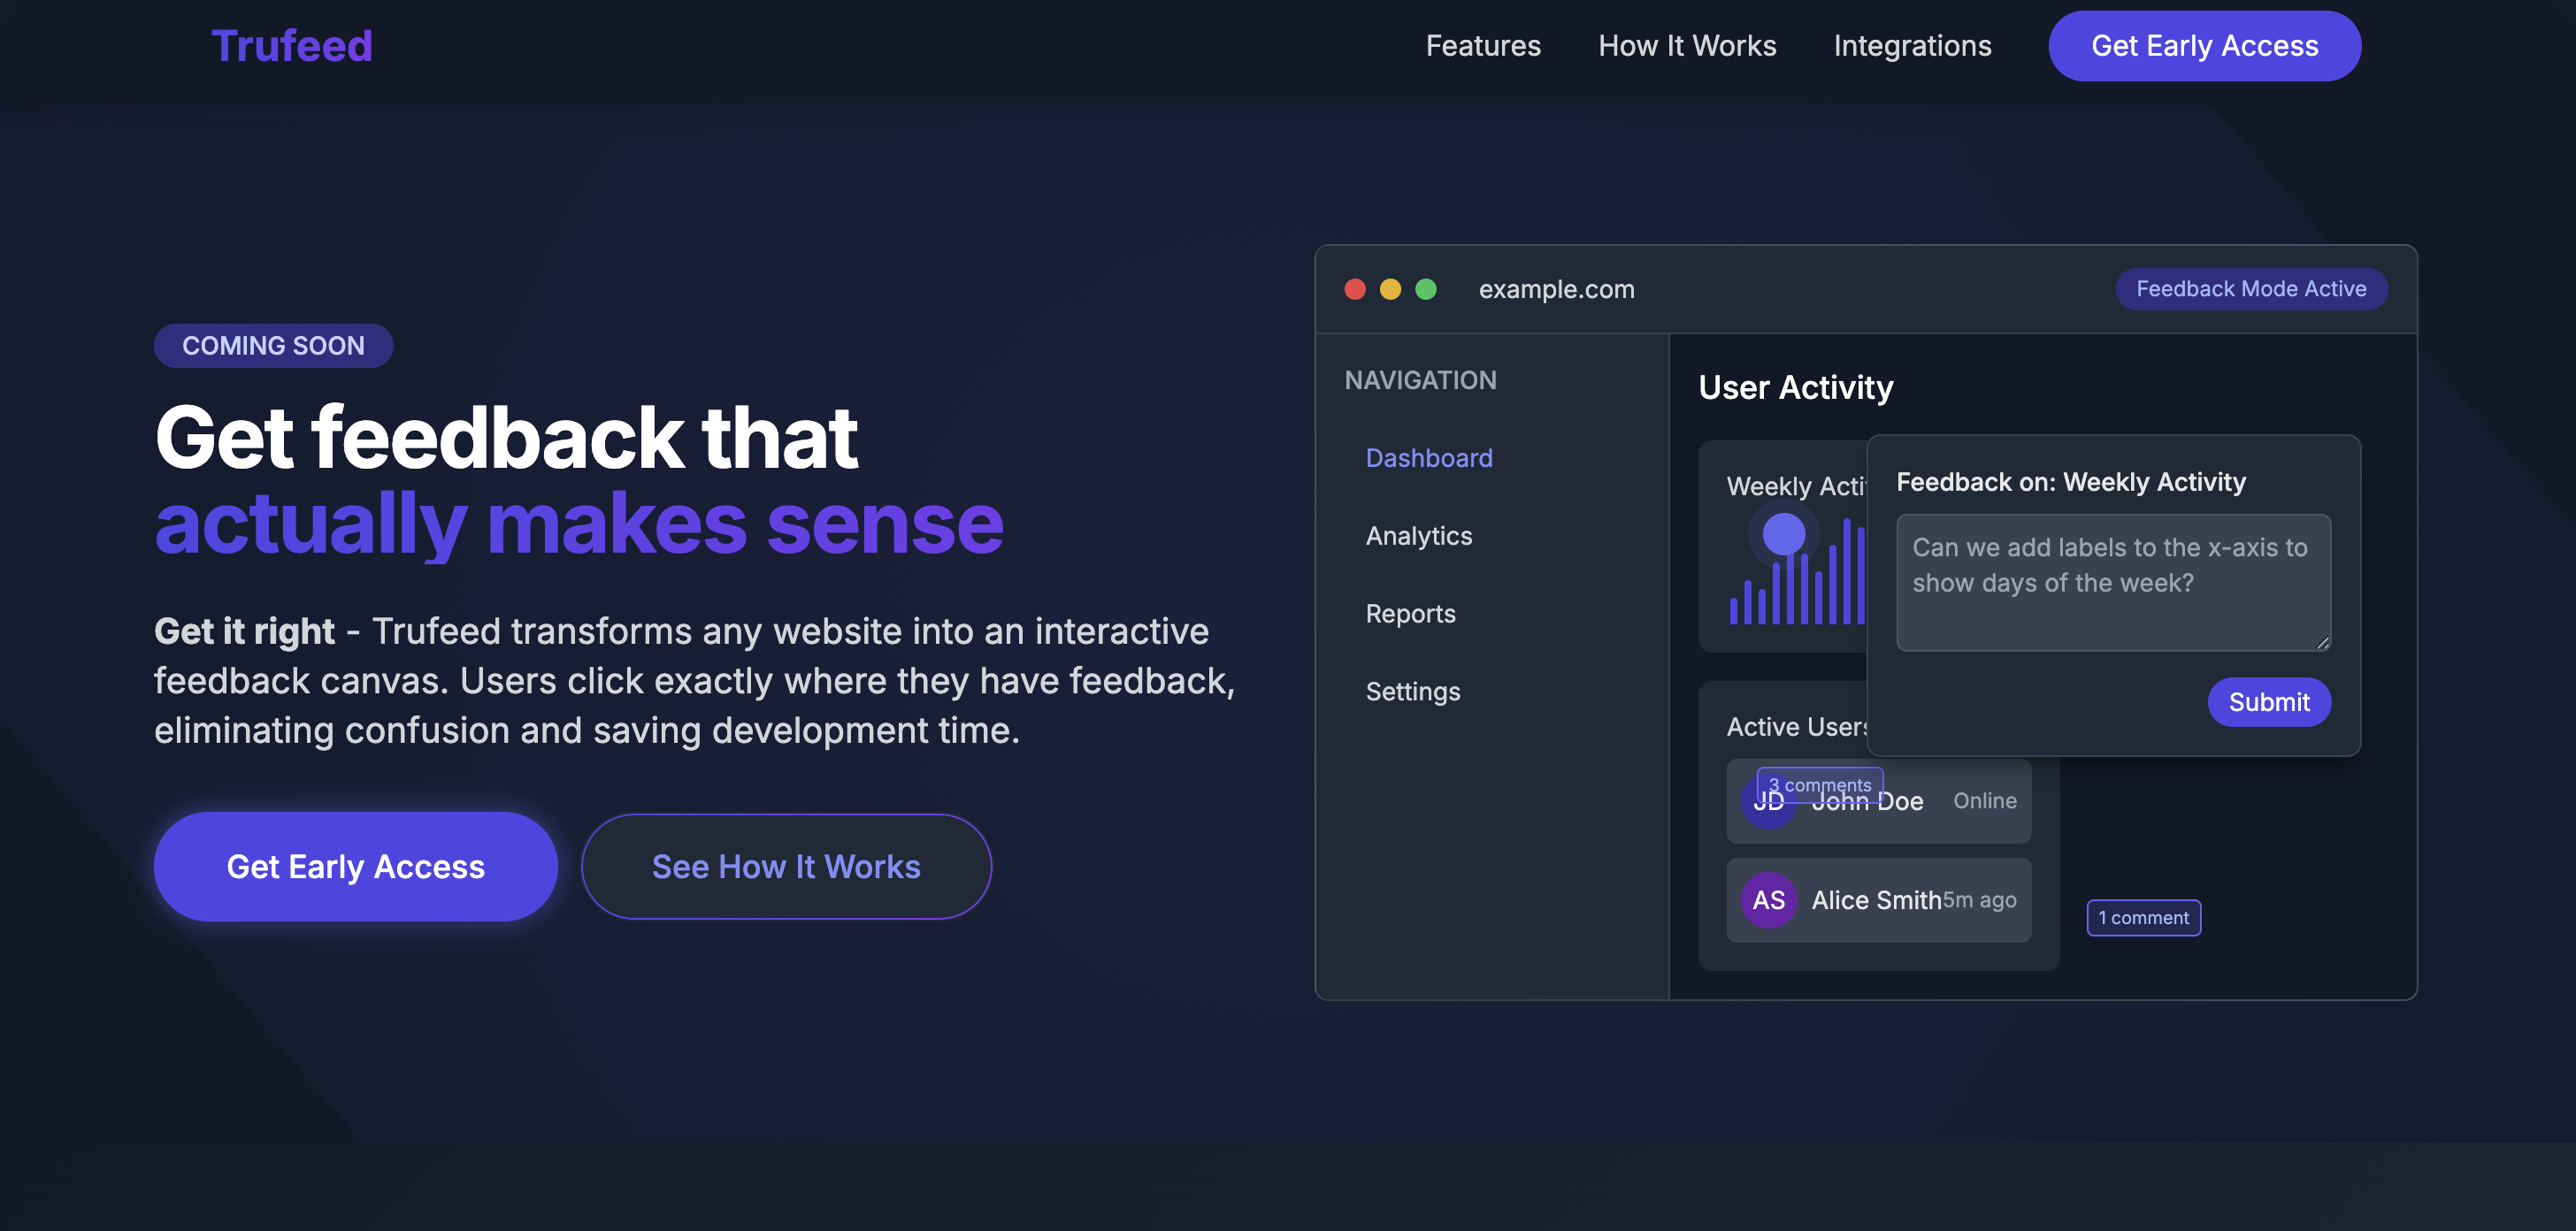Click the feedback comment text area
Image resolution: width=2576 pixels, height=1231 pixels.
click(2113, 583)
